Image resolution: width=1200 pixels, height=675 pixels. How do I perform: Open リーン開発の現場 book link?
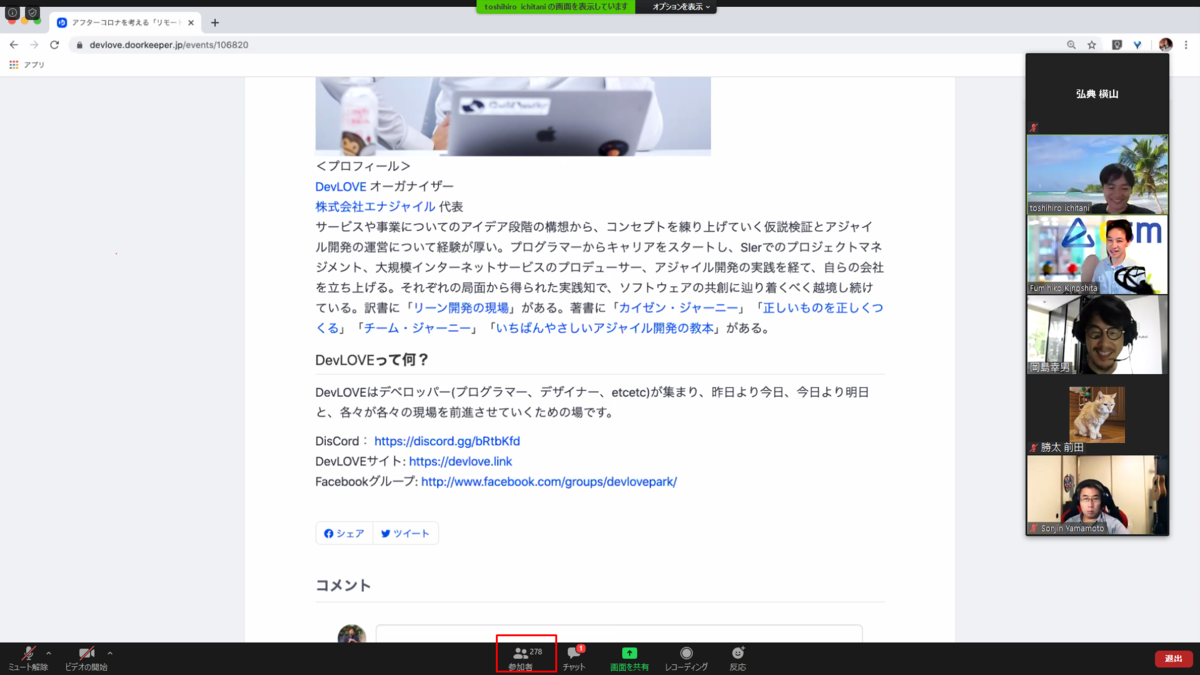(x=461, y=307)
